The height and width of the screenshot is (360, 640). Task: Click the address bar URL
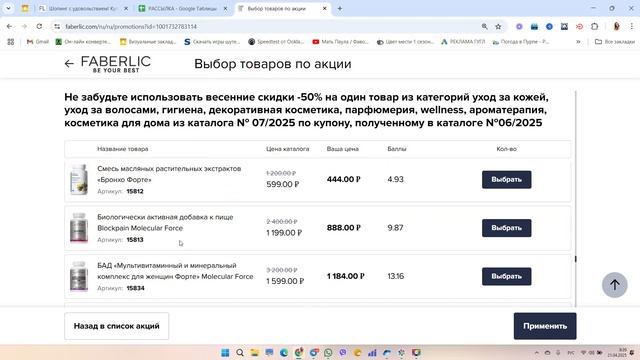pos(131,27)
